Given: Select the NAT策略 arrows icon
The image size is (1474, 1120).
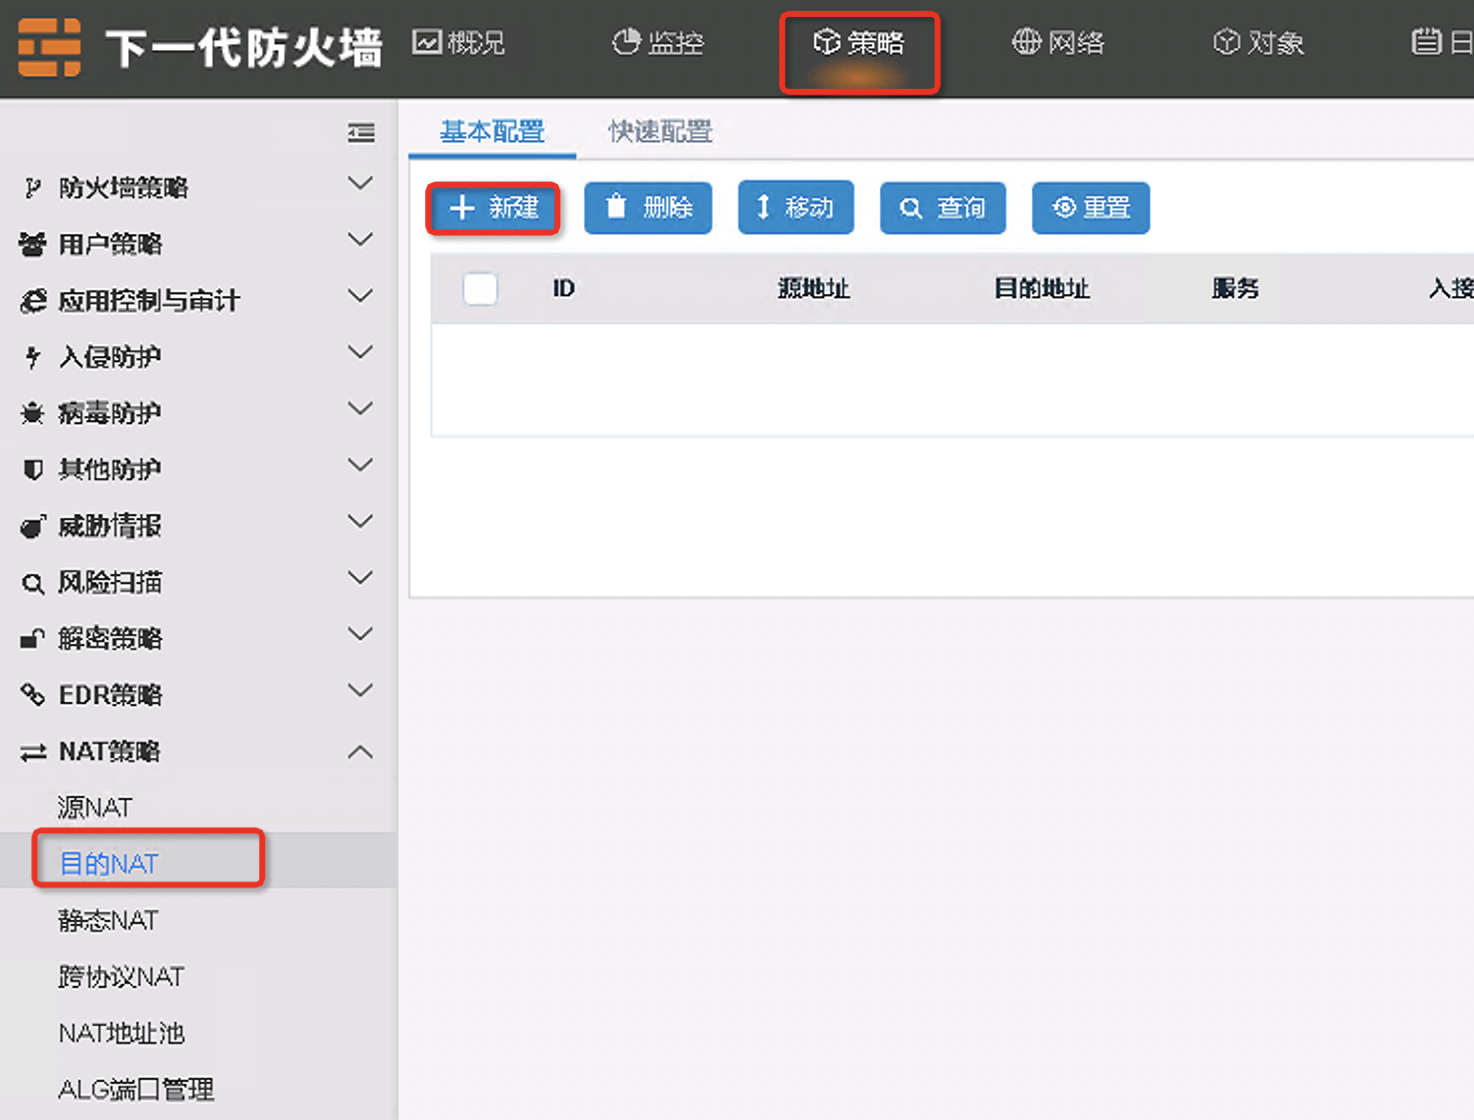Looking at the screenshot, I should pos(31,751).
